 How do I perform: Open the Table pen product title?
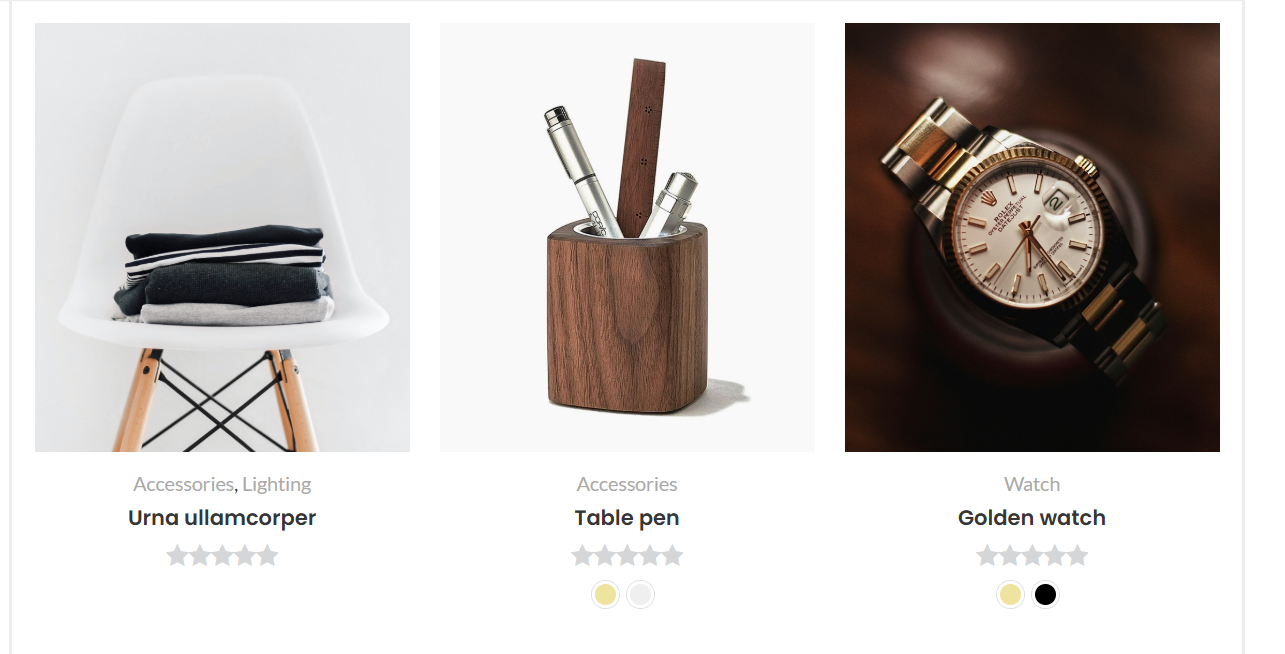627,518
